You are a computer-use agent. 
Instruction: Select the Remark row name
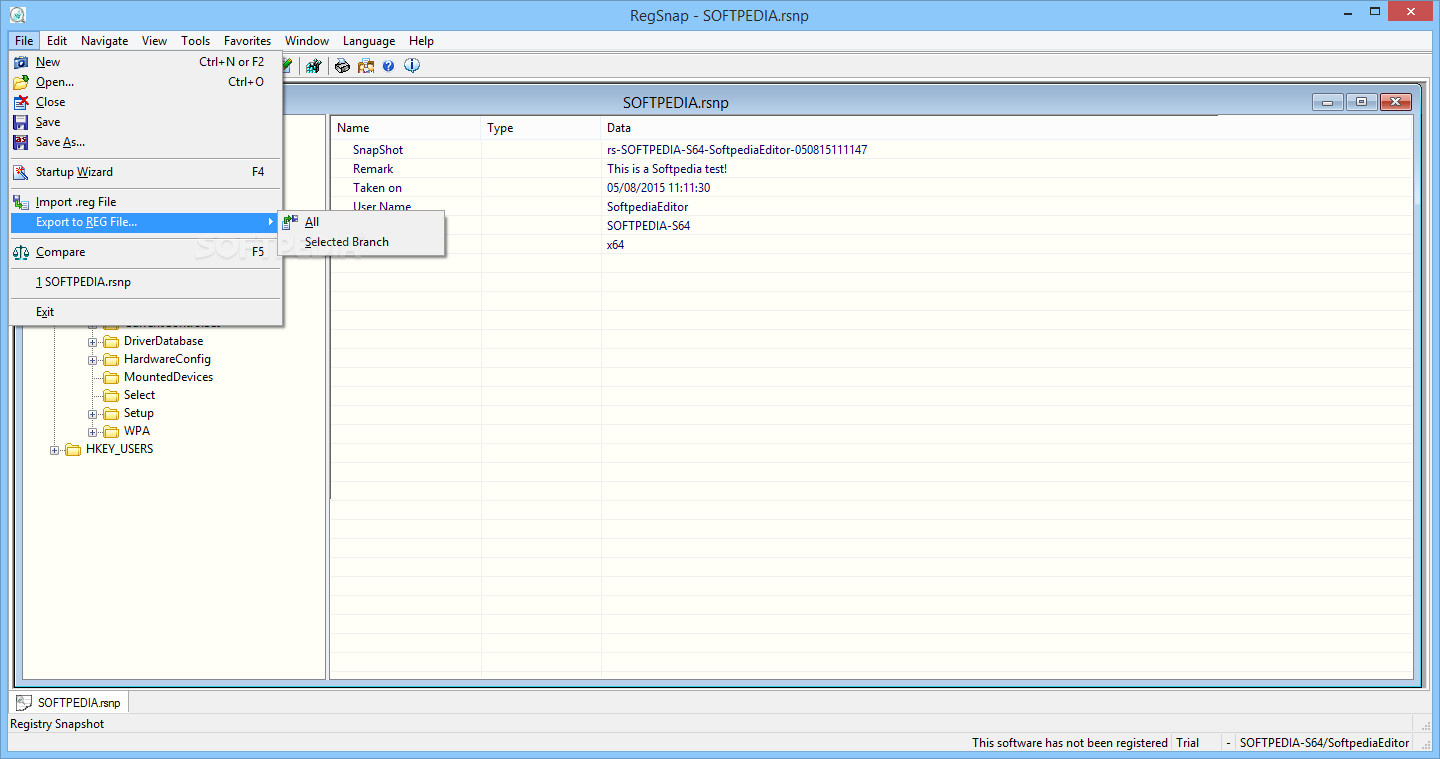pyautogui.click(x=373, y=169)
